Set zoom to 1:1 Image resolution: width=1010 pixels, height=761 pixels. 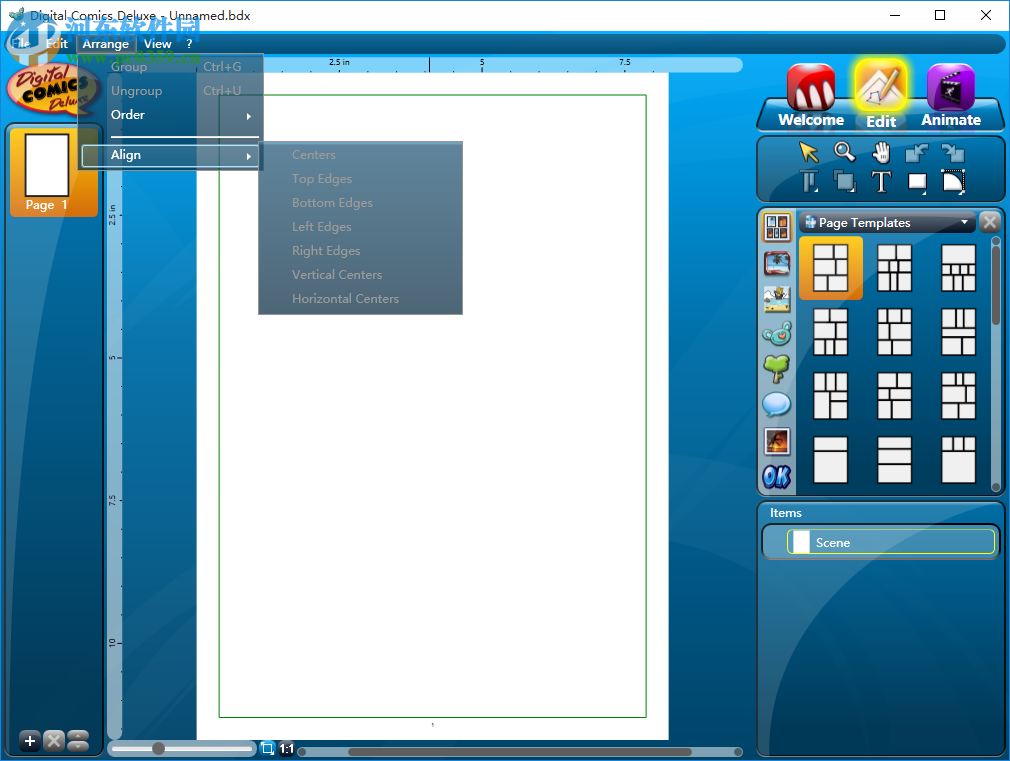[x=287, y=749]
